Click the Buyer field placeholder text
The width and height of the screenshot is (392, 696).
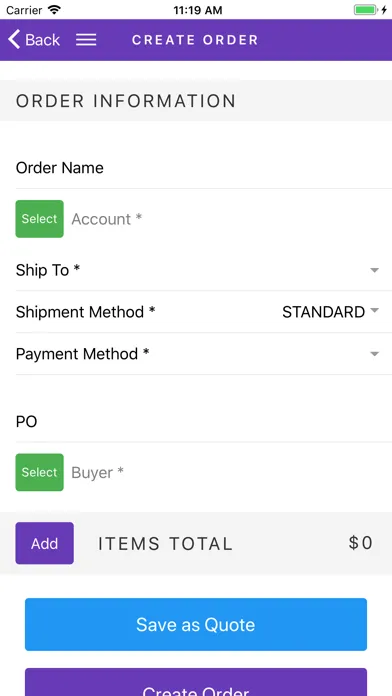(97, 472)
